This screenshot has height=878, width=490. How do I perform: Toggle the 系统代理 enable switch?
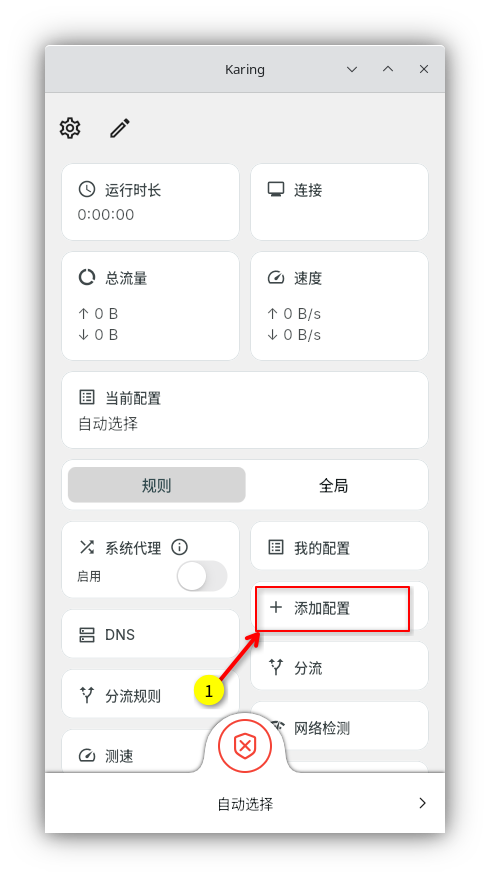click(x=202, y=576)
